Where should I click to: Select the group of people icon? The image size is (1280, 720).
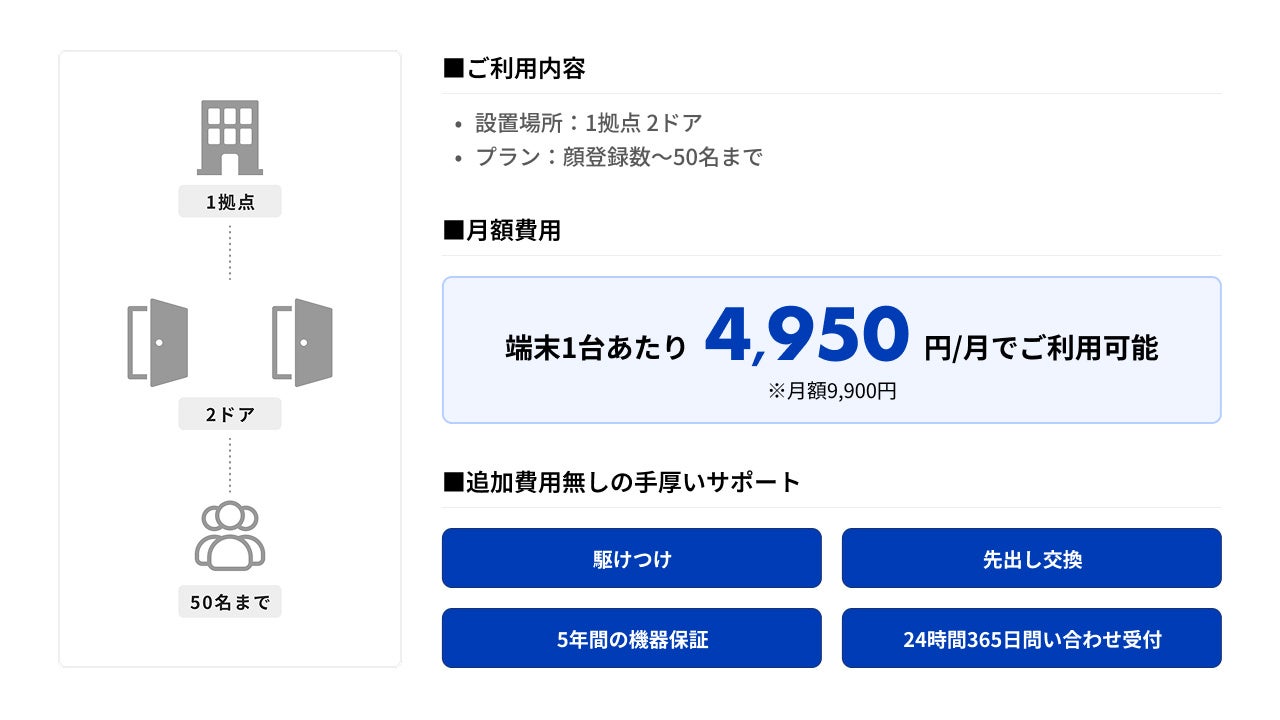tap(230, 535)
